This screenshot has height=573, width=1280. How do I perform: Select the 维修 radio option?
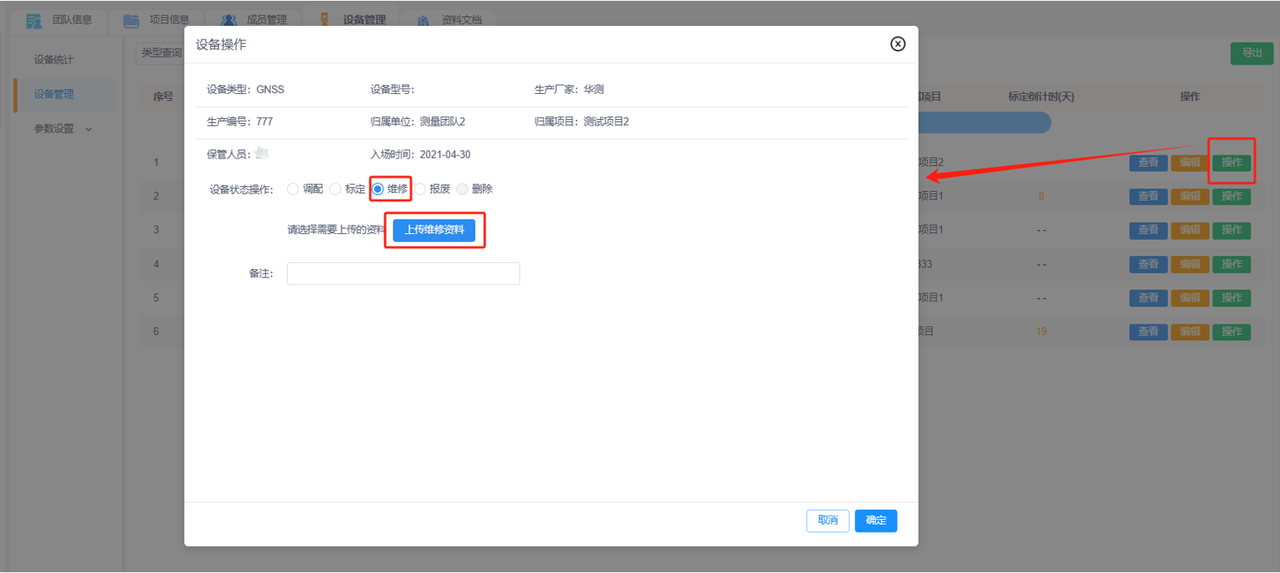coord(378,189)
